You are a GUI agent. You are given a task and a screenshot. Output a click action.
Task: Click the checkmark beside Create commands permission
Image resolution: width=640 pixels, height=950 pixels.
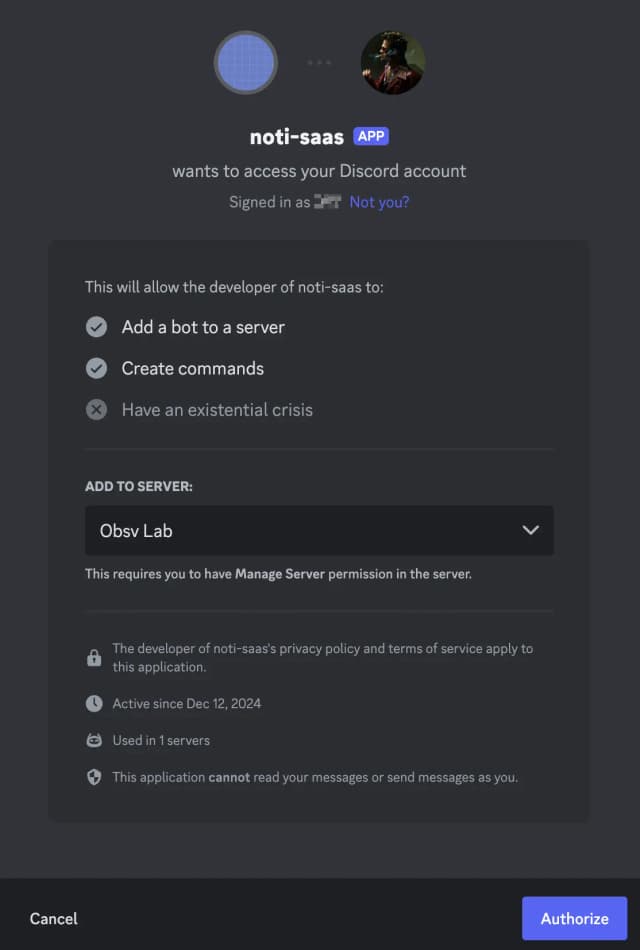96,368
